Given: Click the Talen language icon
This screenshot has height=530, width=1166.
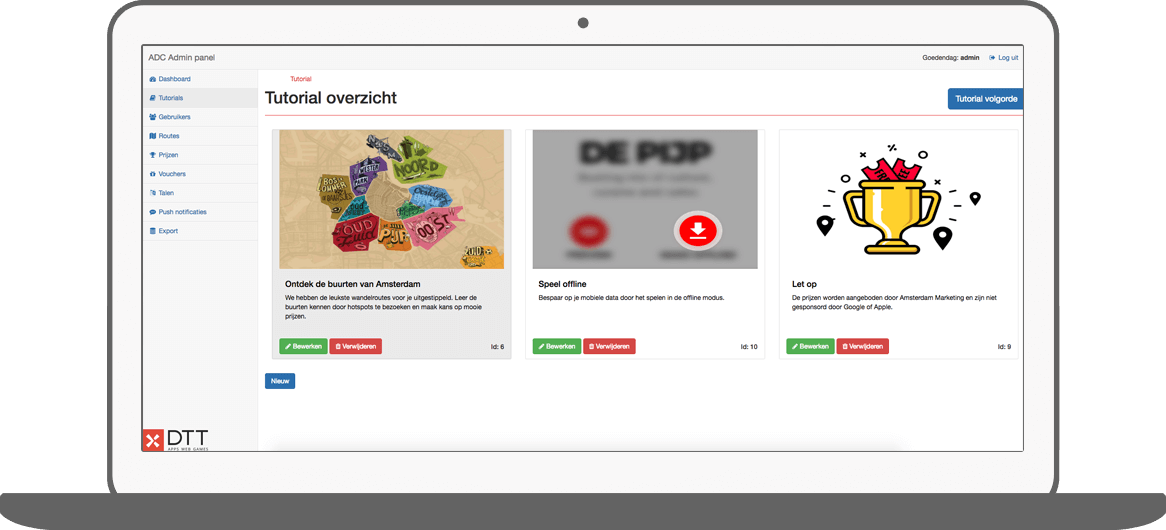Looking at the screenshot, I should pos(152,193).
